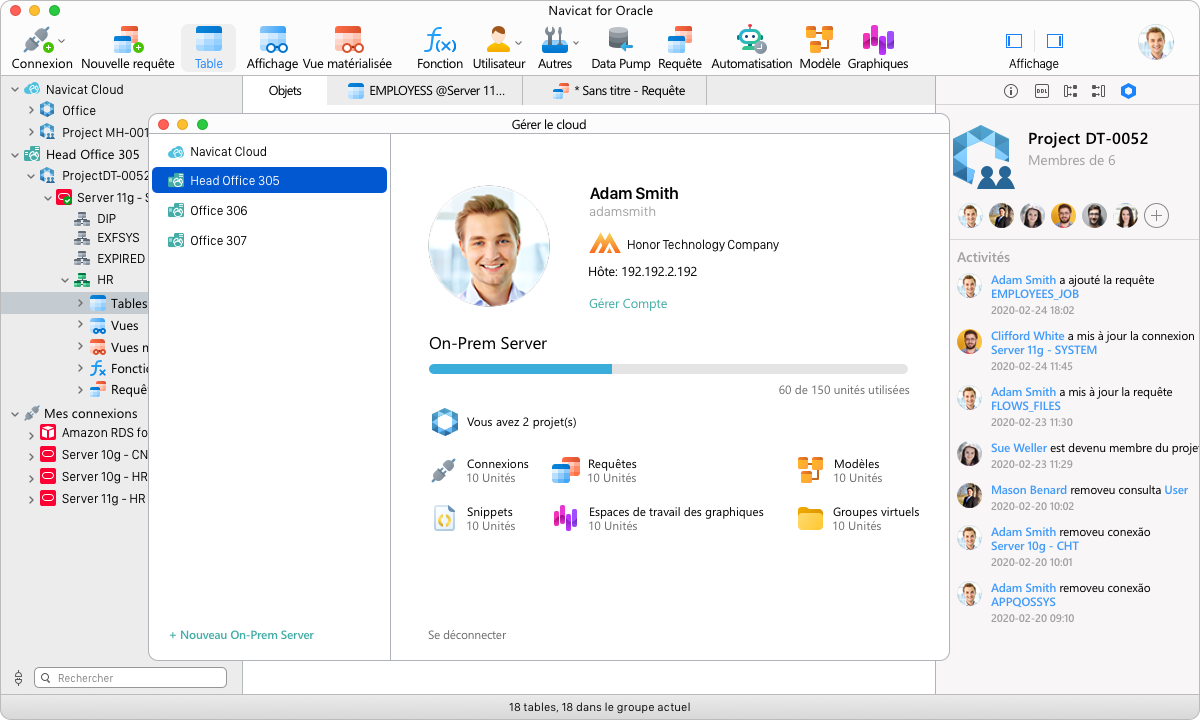Open Vue matérialisée in the toolbar
The width and height of the screenshot is (1200, 720).
tap(347, 48)
